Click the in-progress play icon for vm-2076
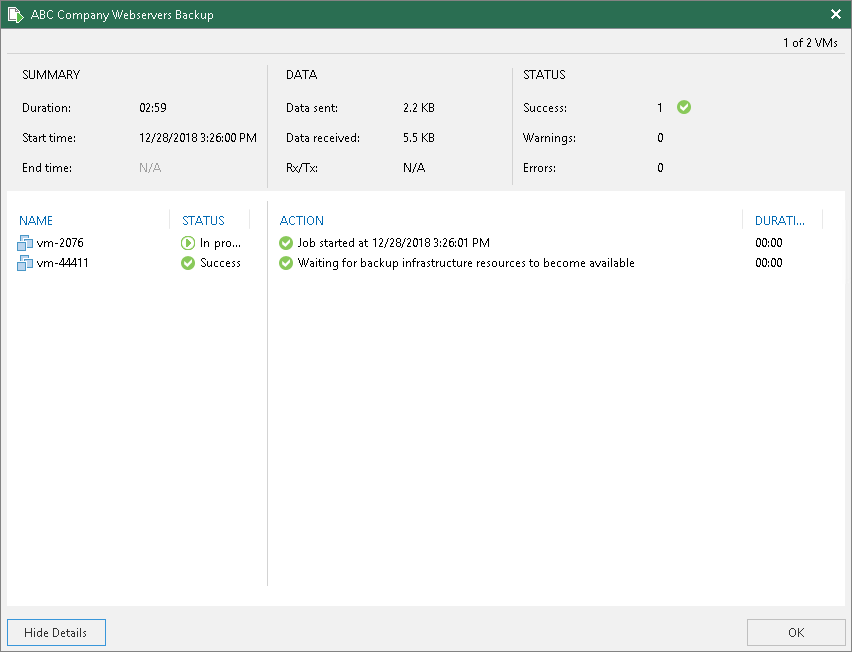This screenshot has width=852, height=652. [x=188, y=243]
